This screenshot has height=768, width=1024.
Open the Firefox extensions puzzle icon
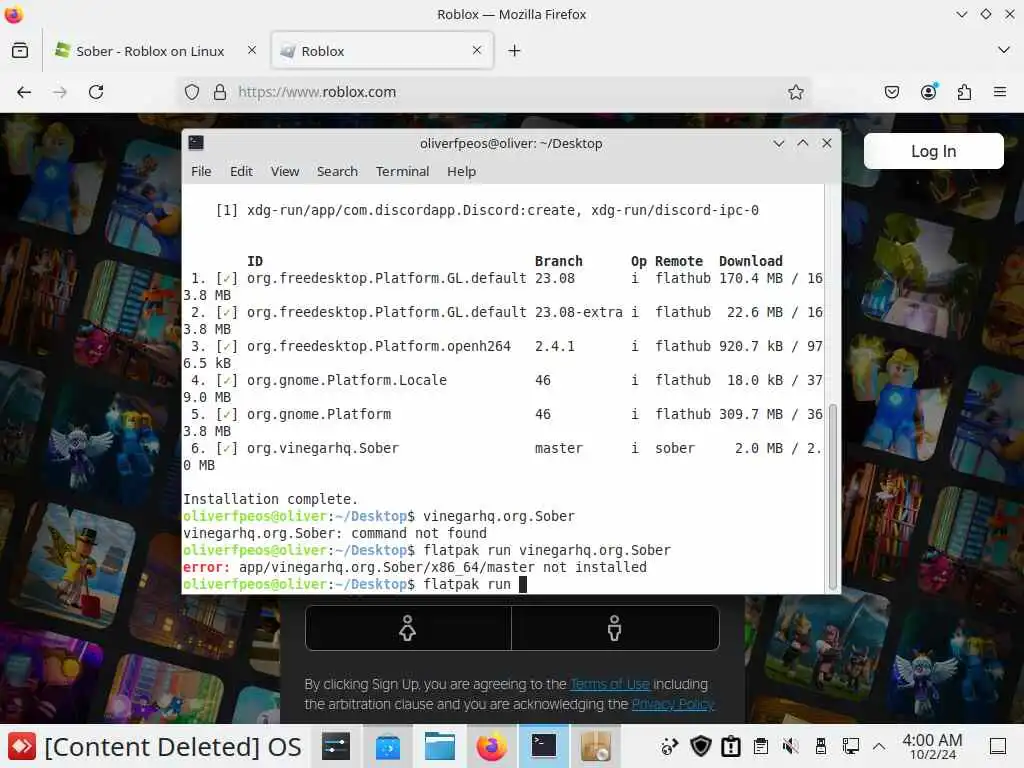(965, 92)
